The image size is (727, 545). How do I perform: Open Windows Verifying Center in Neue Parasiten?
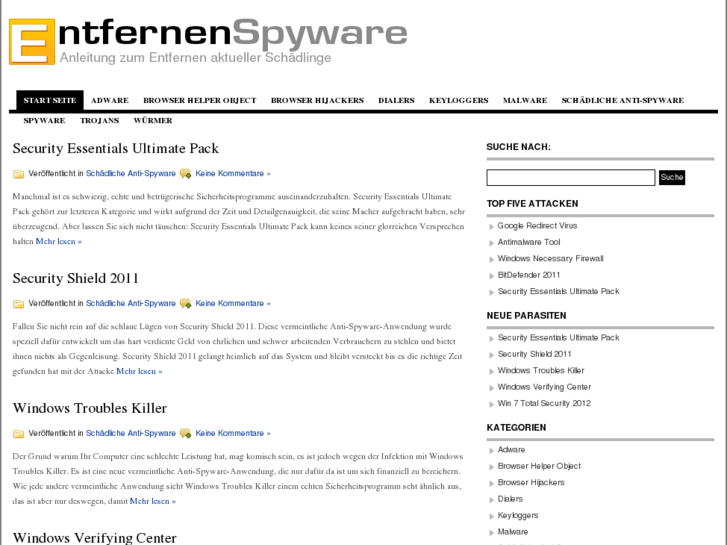(544, 387)
